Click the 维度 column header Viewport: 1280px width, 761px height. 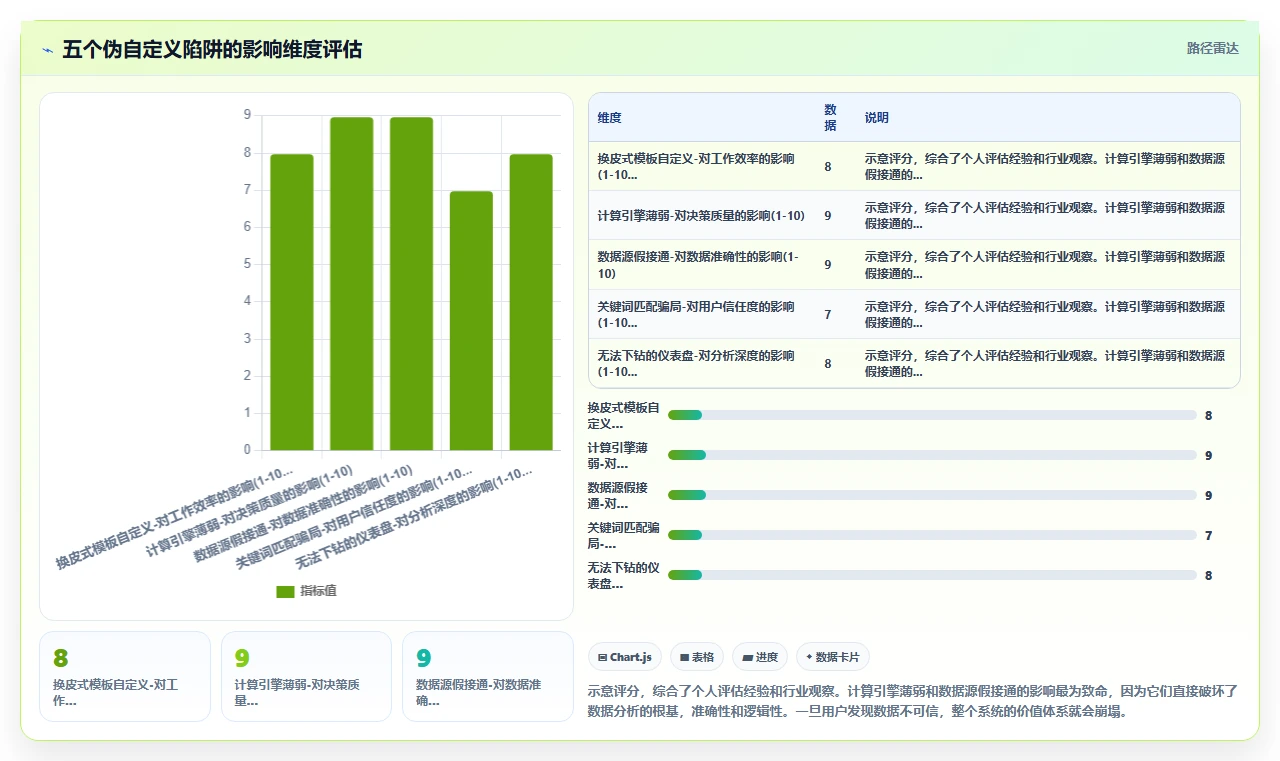[610, 118]
